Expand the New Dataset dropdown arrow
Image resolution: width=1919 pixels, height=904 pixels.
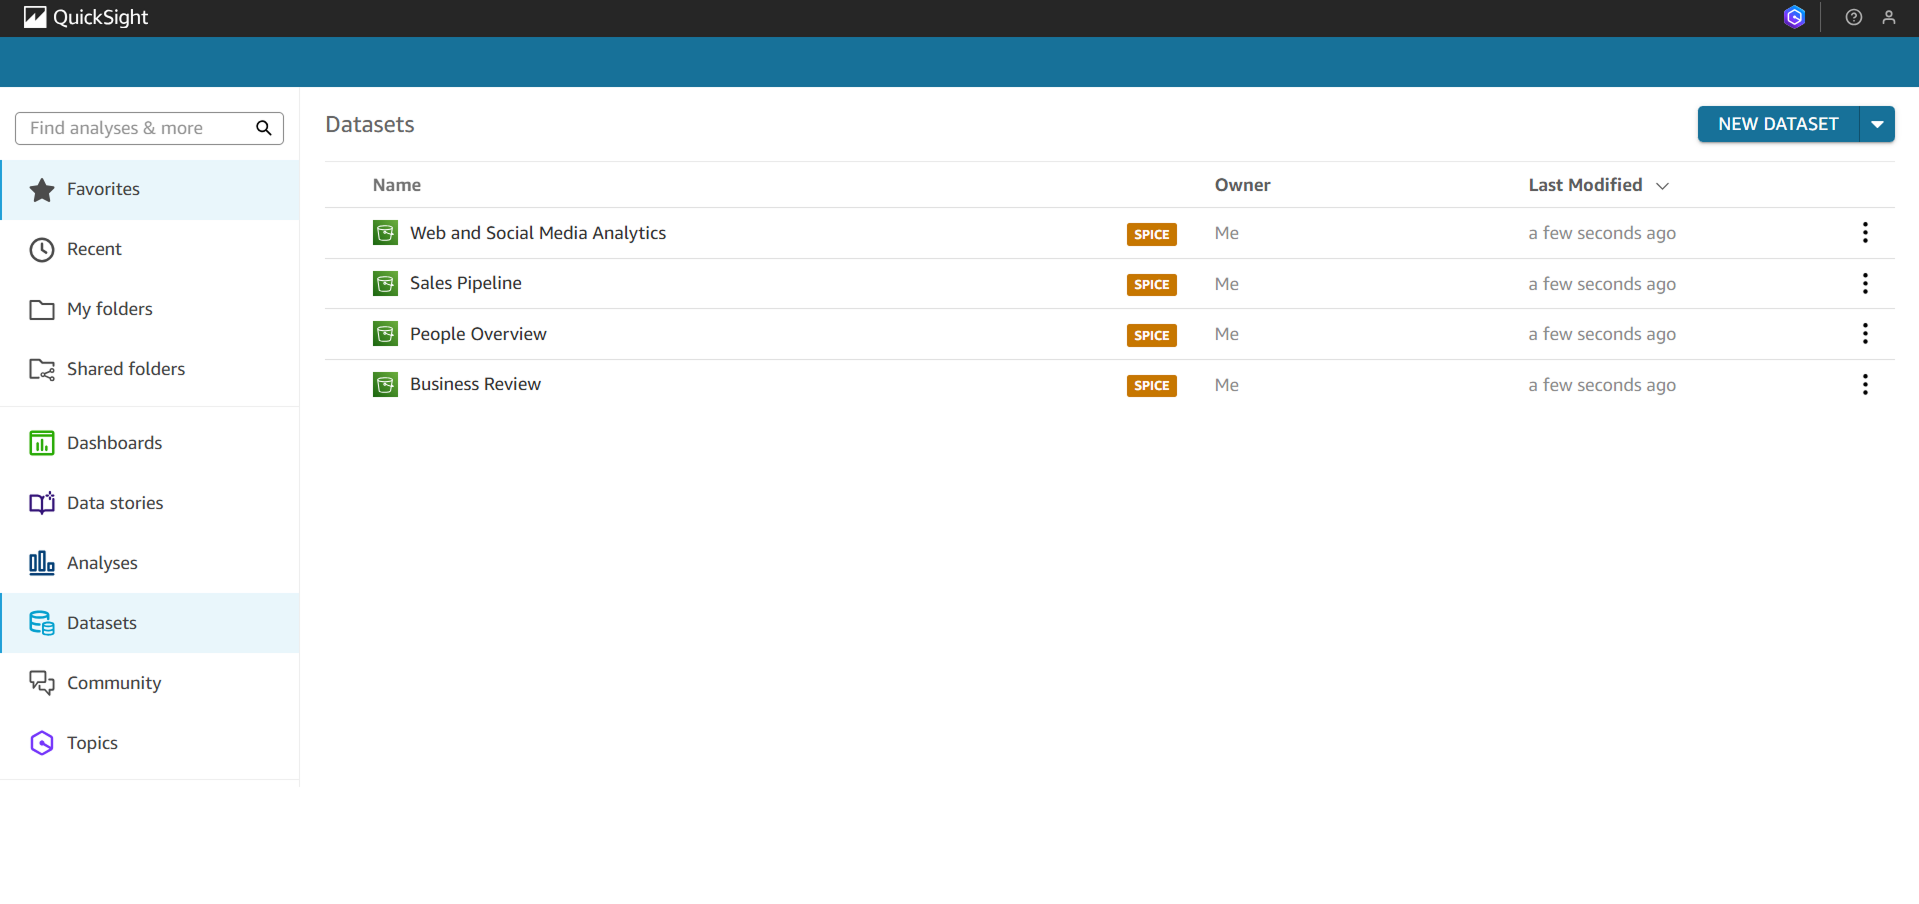pyautogui.click(x=1877, y=125)
